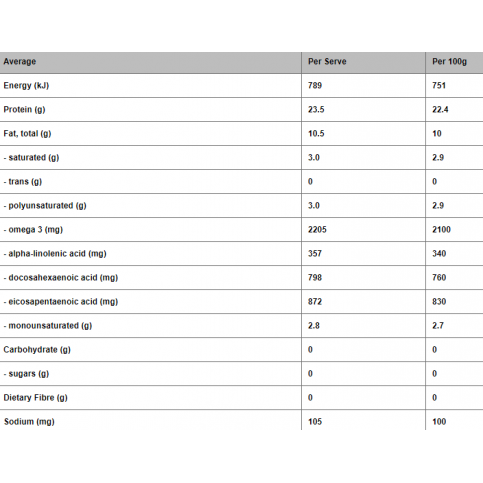Click the Fat, total (g) label

click(x=27, y=134)
